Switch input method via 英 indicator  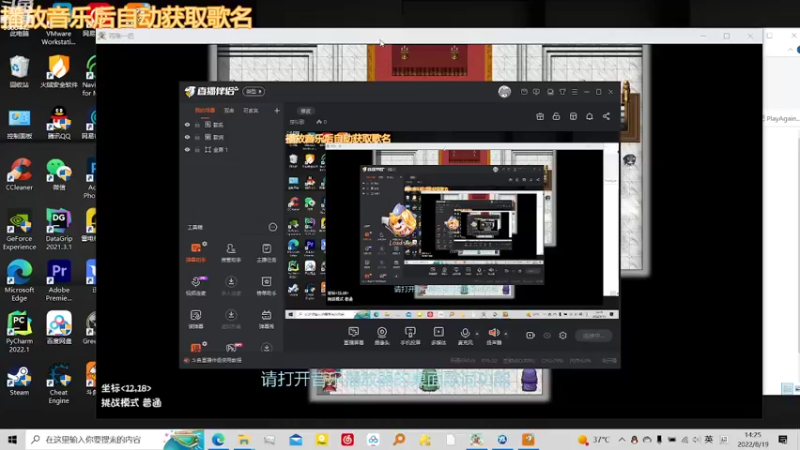point(709,439)
